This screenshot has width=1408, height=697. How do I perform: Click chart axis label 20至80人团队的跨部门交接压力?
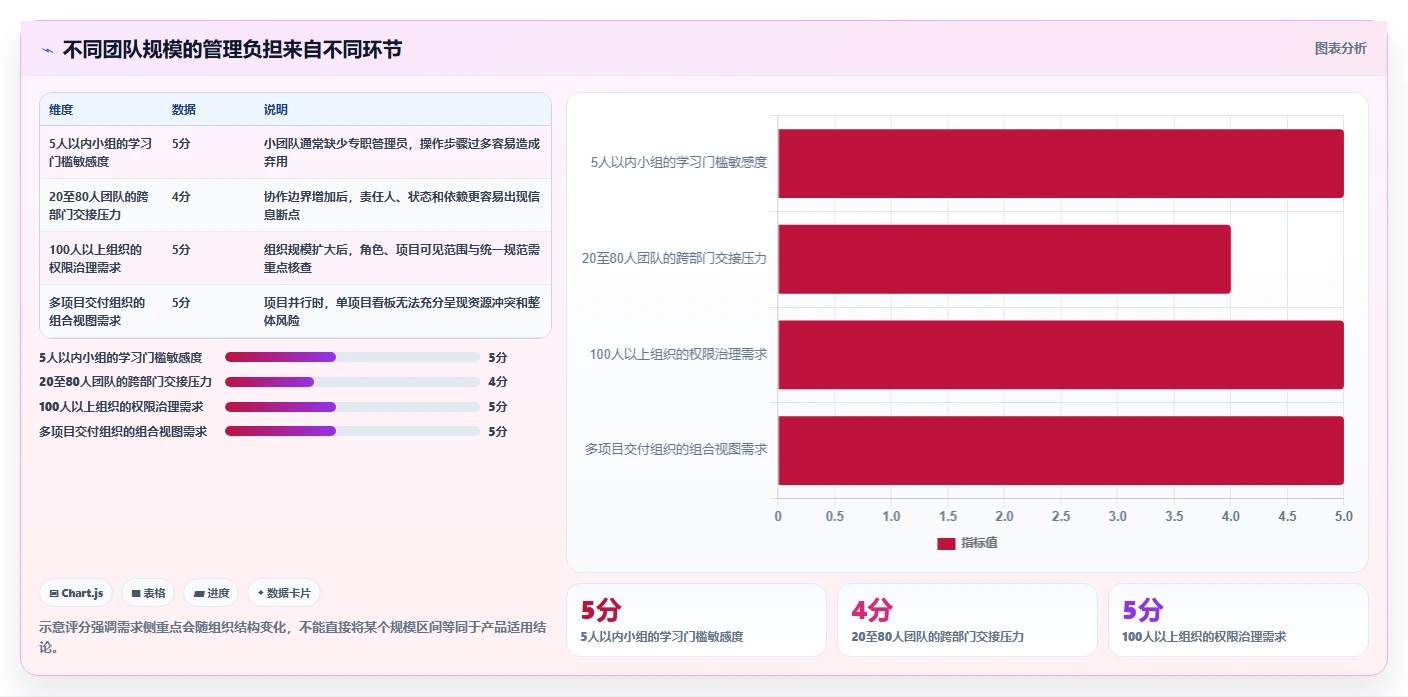675,259
